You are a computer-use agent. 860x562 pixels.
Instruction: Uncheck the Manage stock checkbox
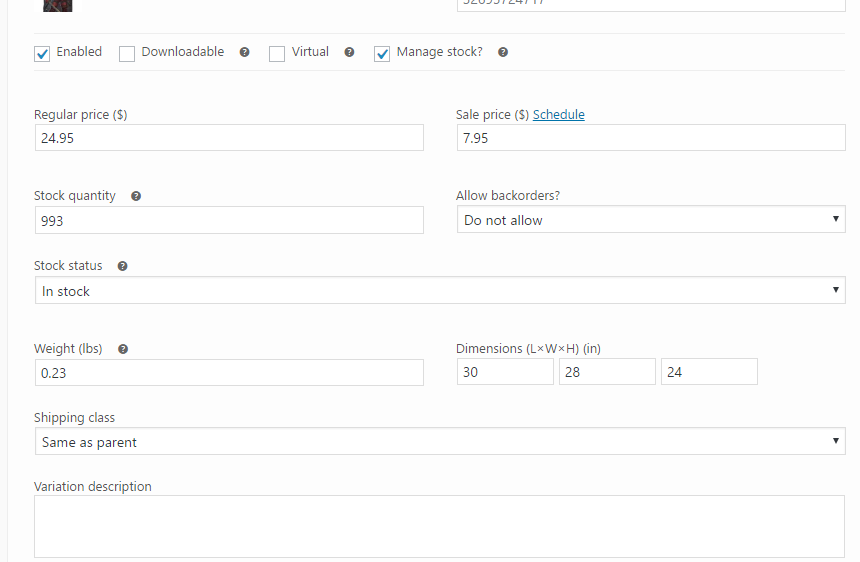point(382,54)
